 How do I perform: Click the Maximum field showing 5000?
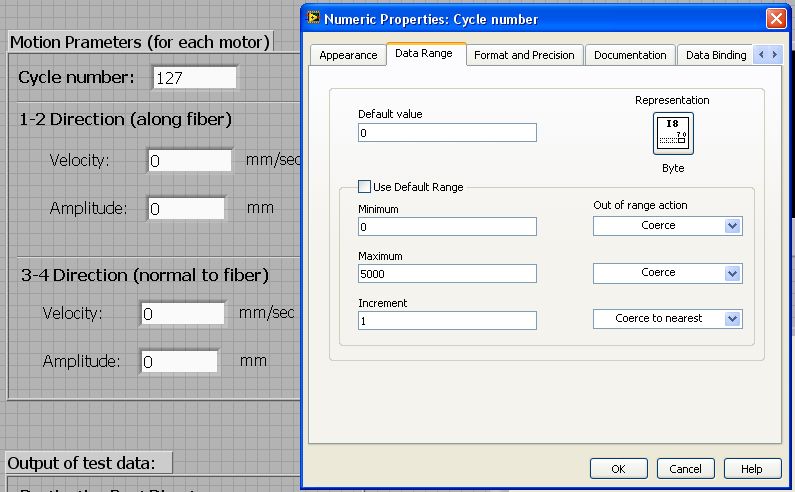tap(447, 273)
